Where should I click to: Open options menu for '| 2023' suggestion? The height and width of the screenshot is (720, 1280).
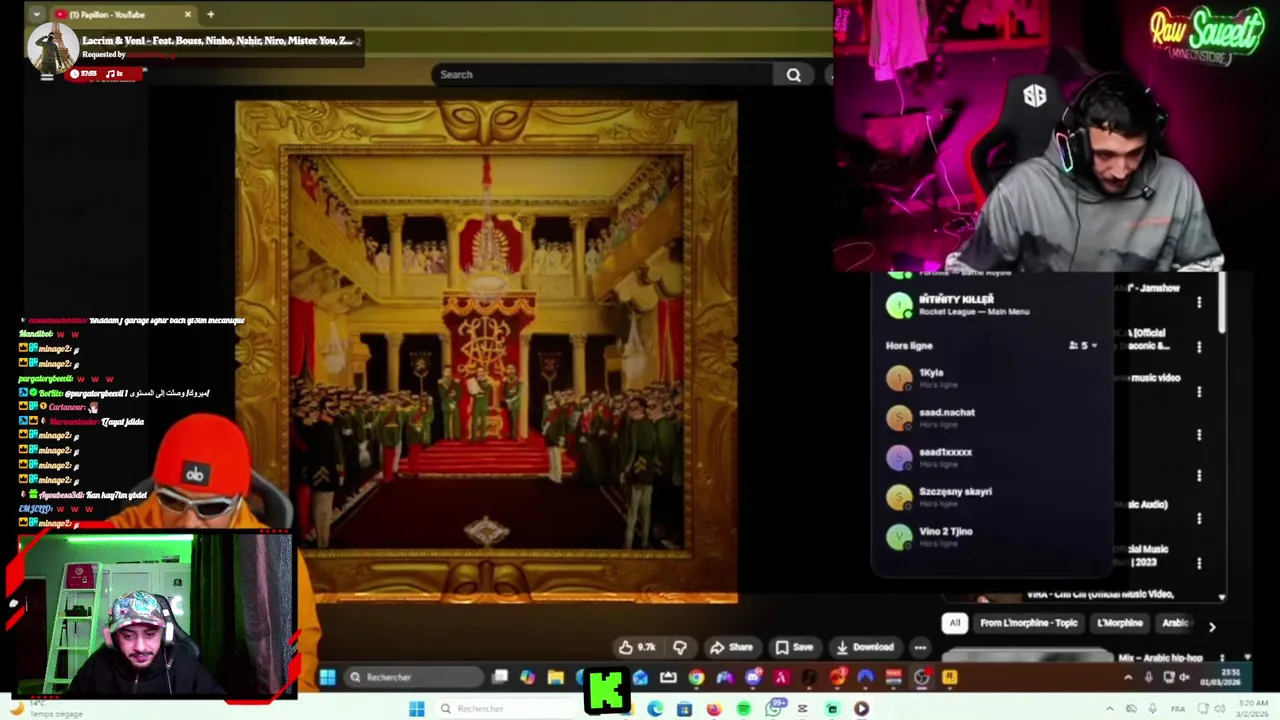pyautogui.click(x=1199, y=563)
